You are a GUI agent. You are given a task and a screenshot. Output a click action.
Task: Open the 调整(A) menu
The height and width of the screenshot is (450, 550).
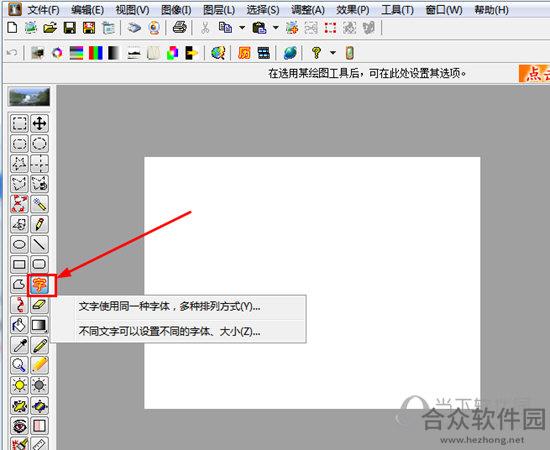point(308,10)
